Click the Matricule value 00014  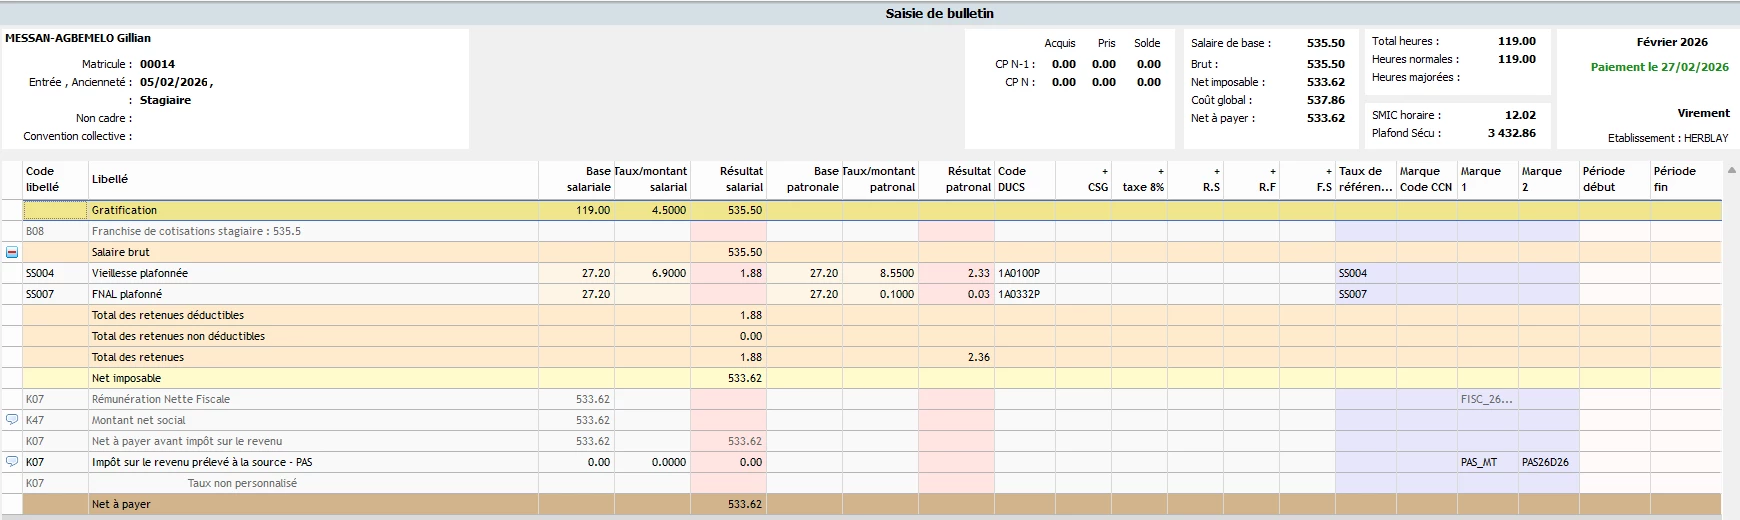[157, 64]
